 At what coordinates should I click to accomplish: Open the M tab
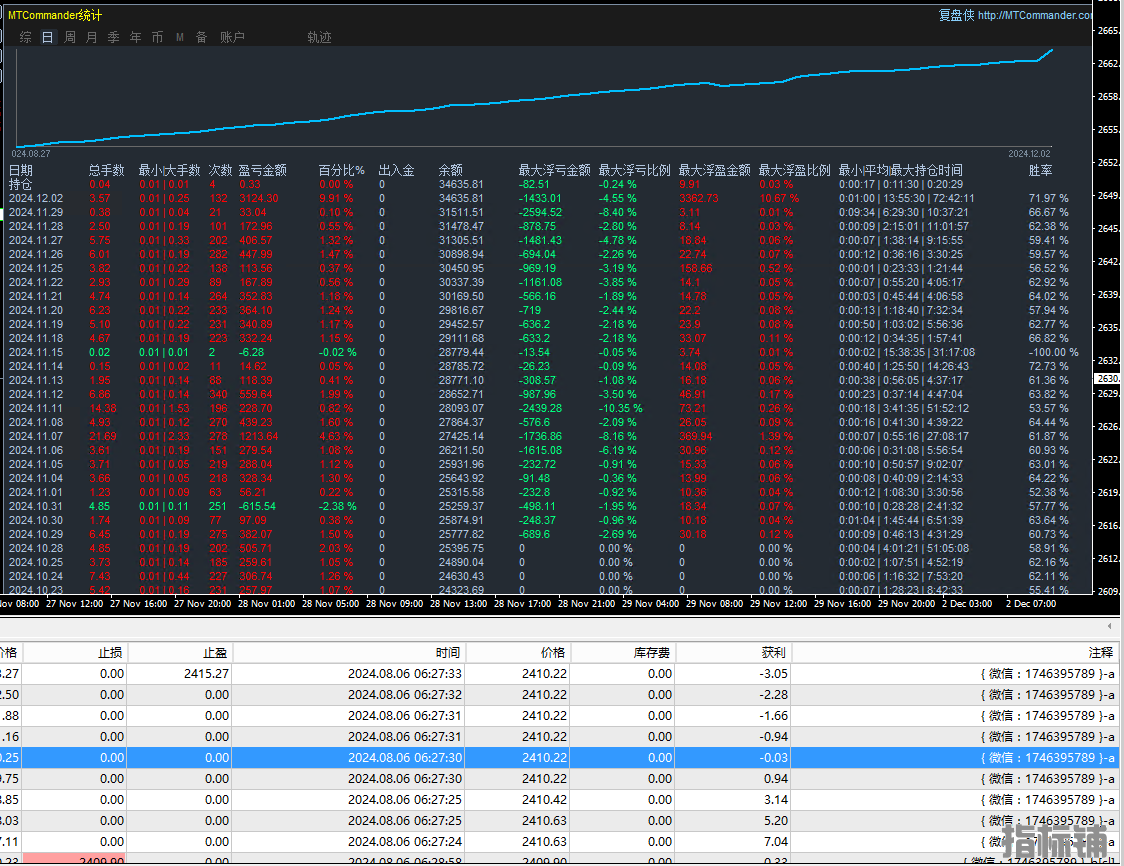click(180, 37)
